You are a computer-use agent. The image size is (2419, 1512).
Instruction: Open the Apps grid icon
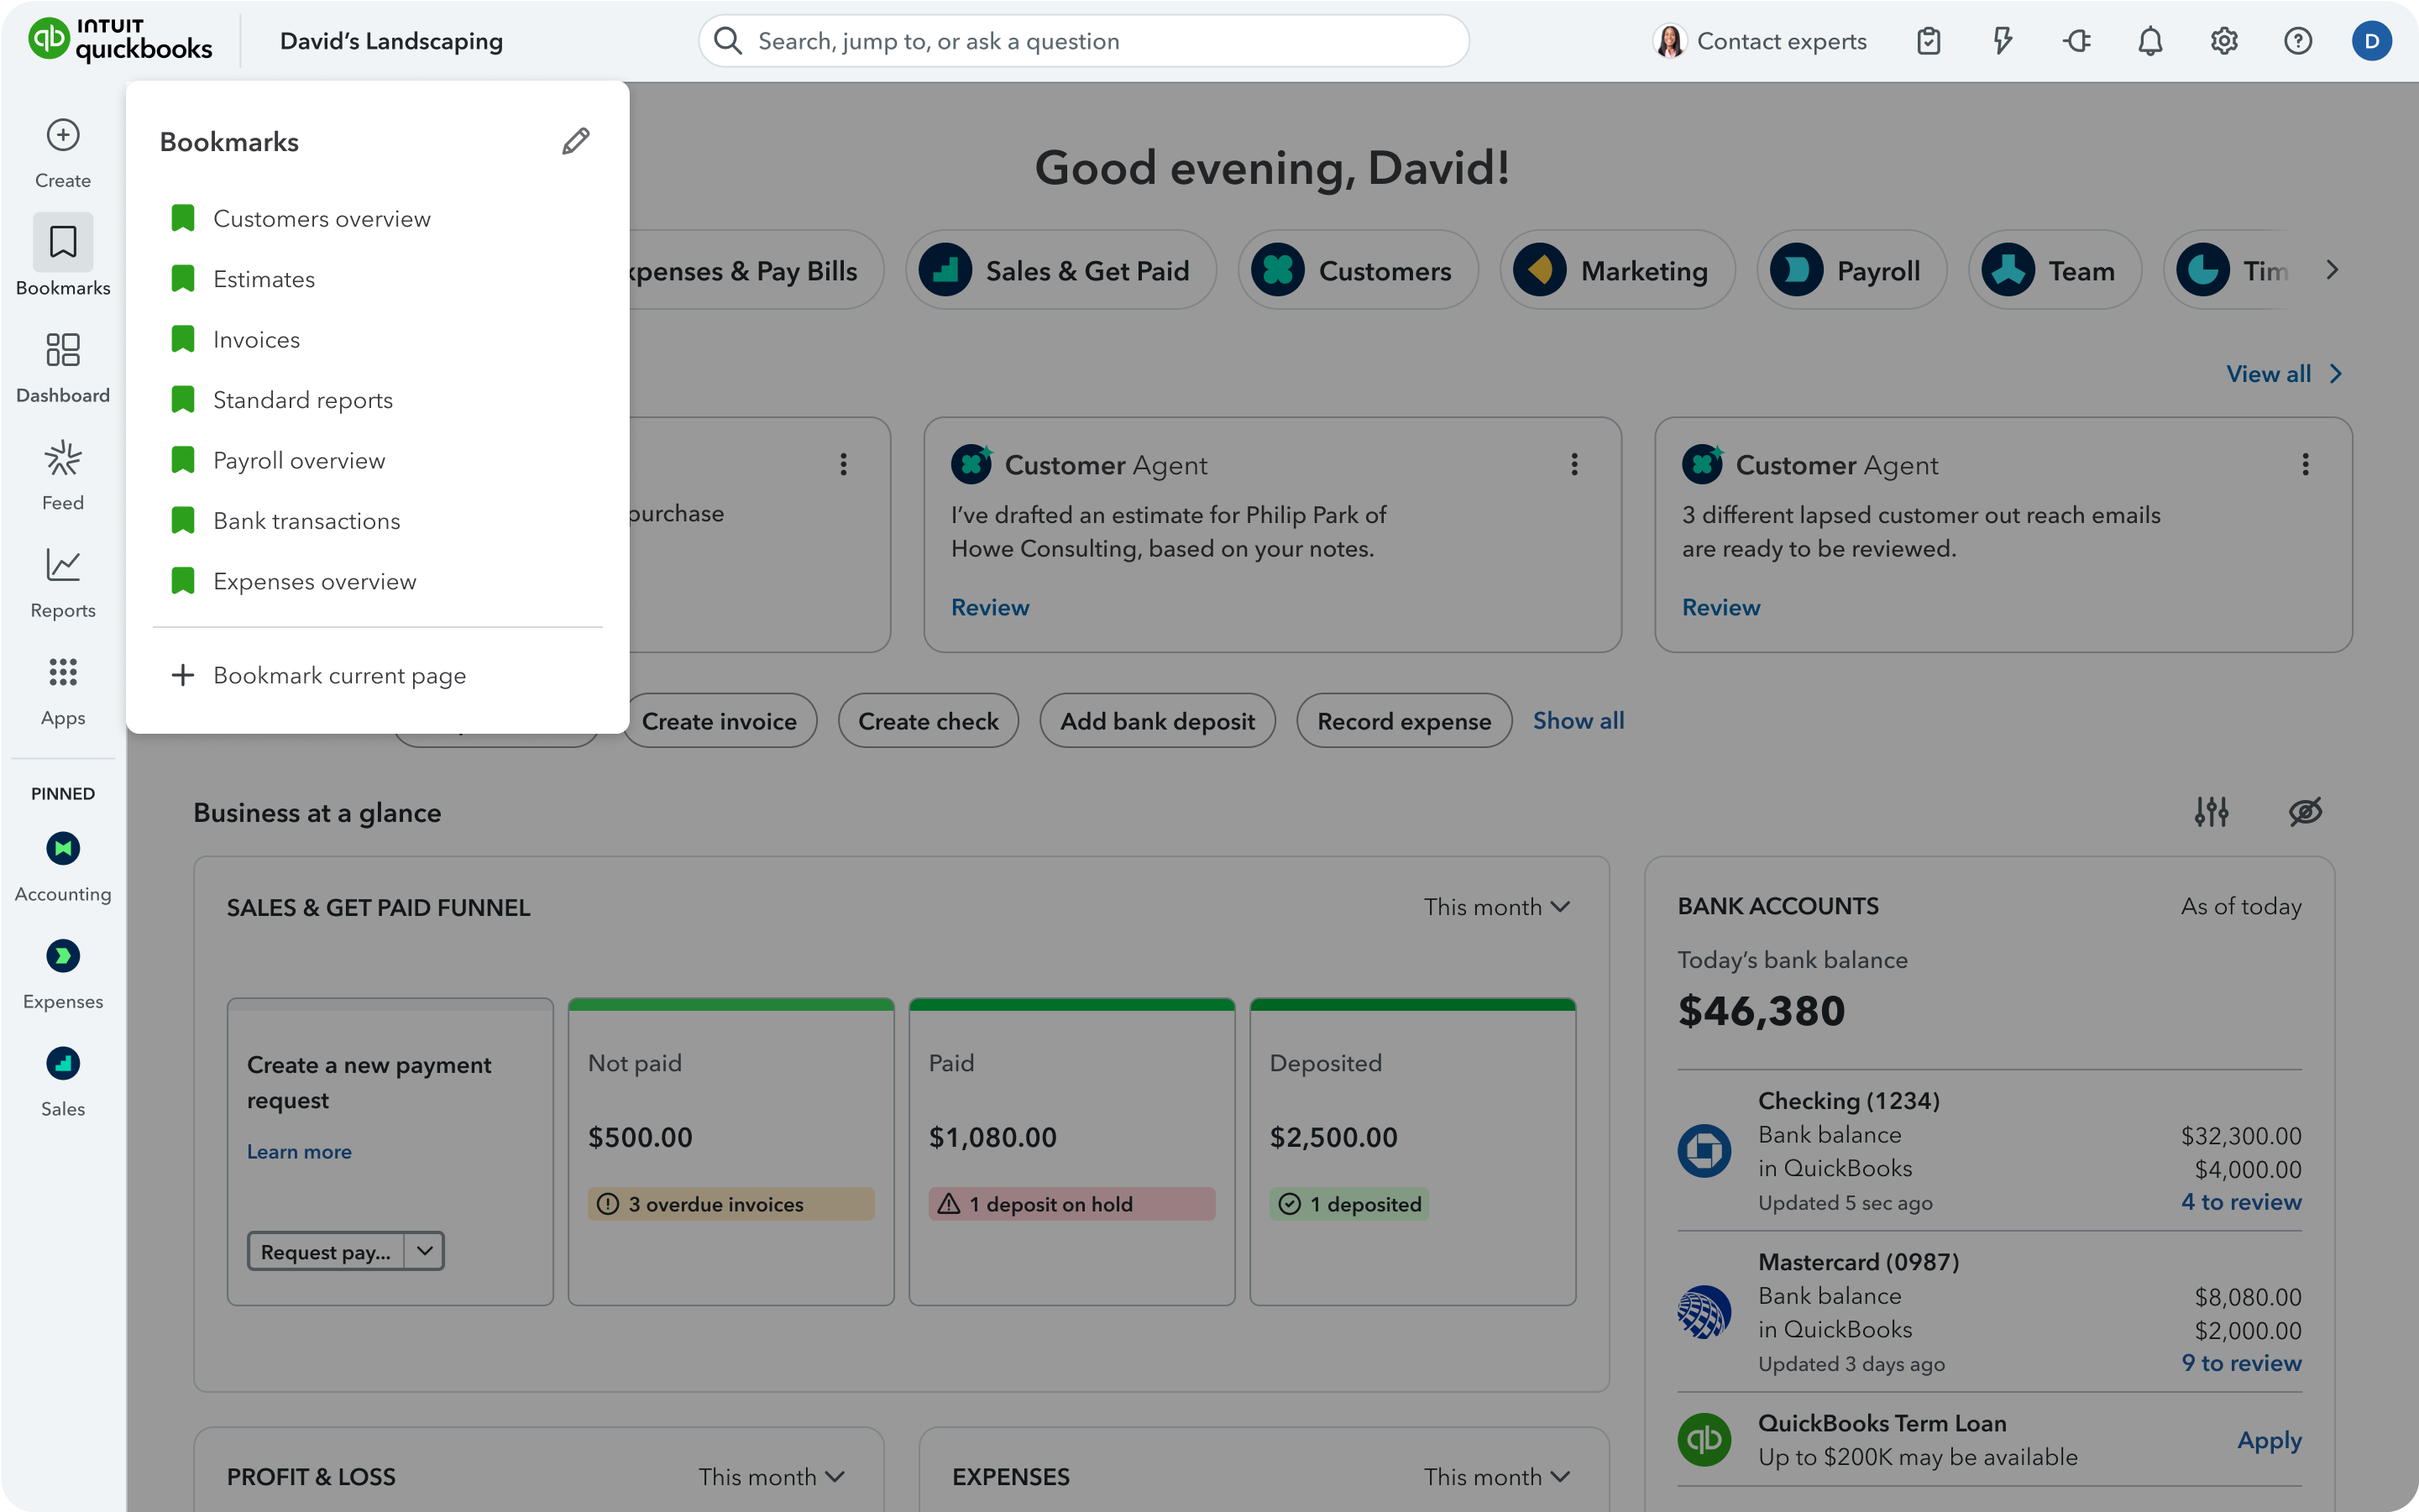pyautogui.click(x=63, y=673)
